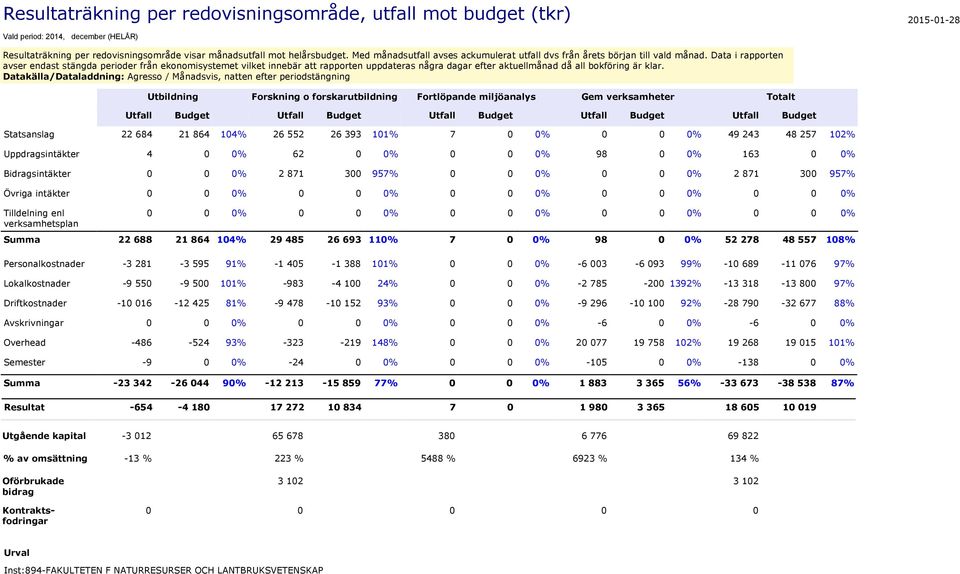Open the 77% cost Summa percentage

click(x=386, y=382)
